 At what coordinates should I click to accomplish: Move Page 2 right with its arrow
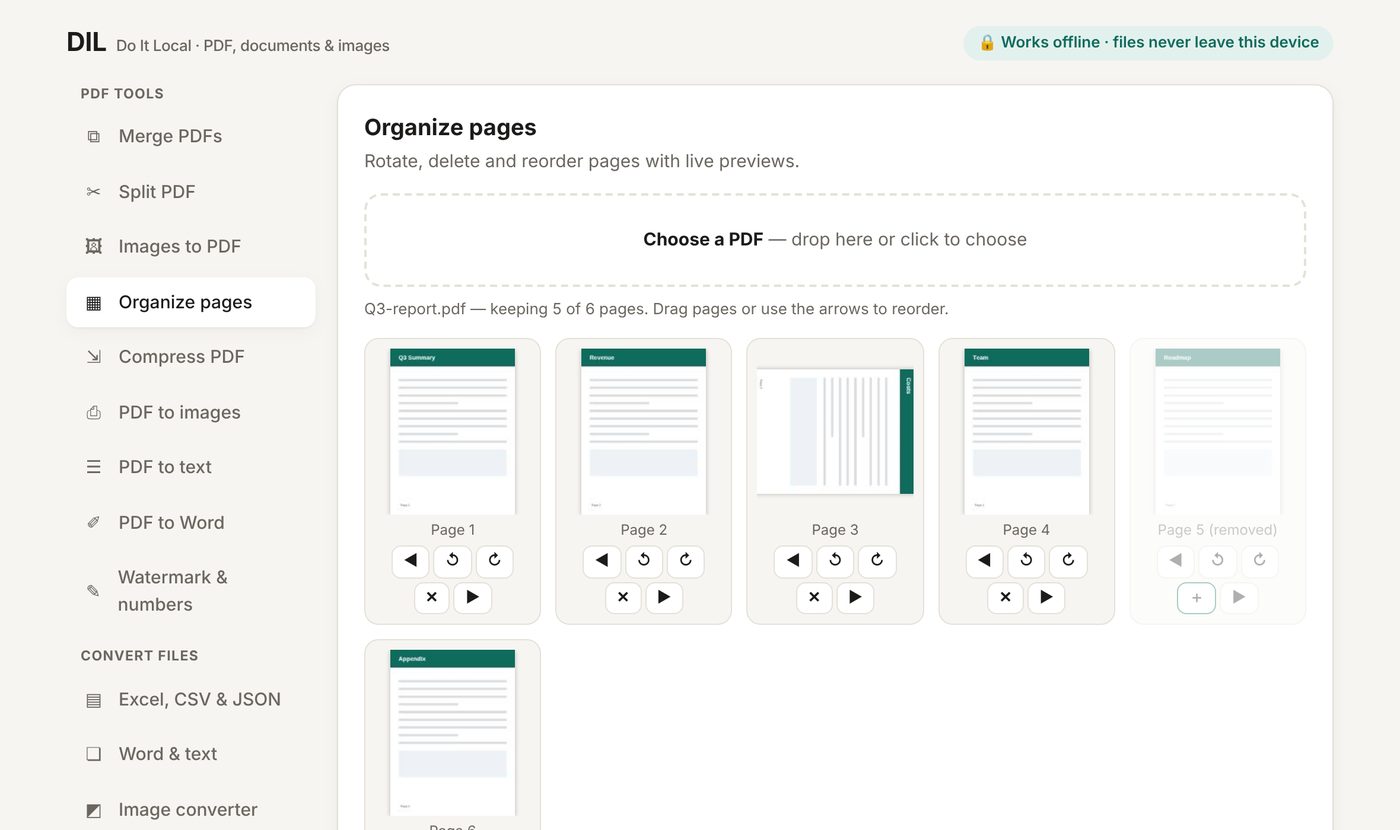[x=664, y=598]
